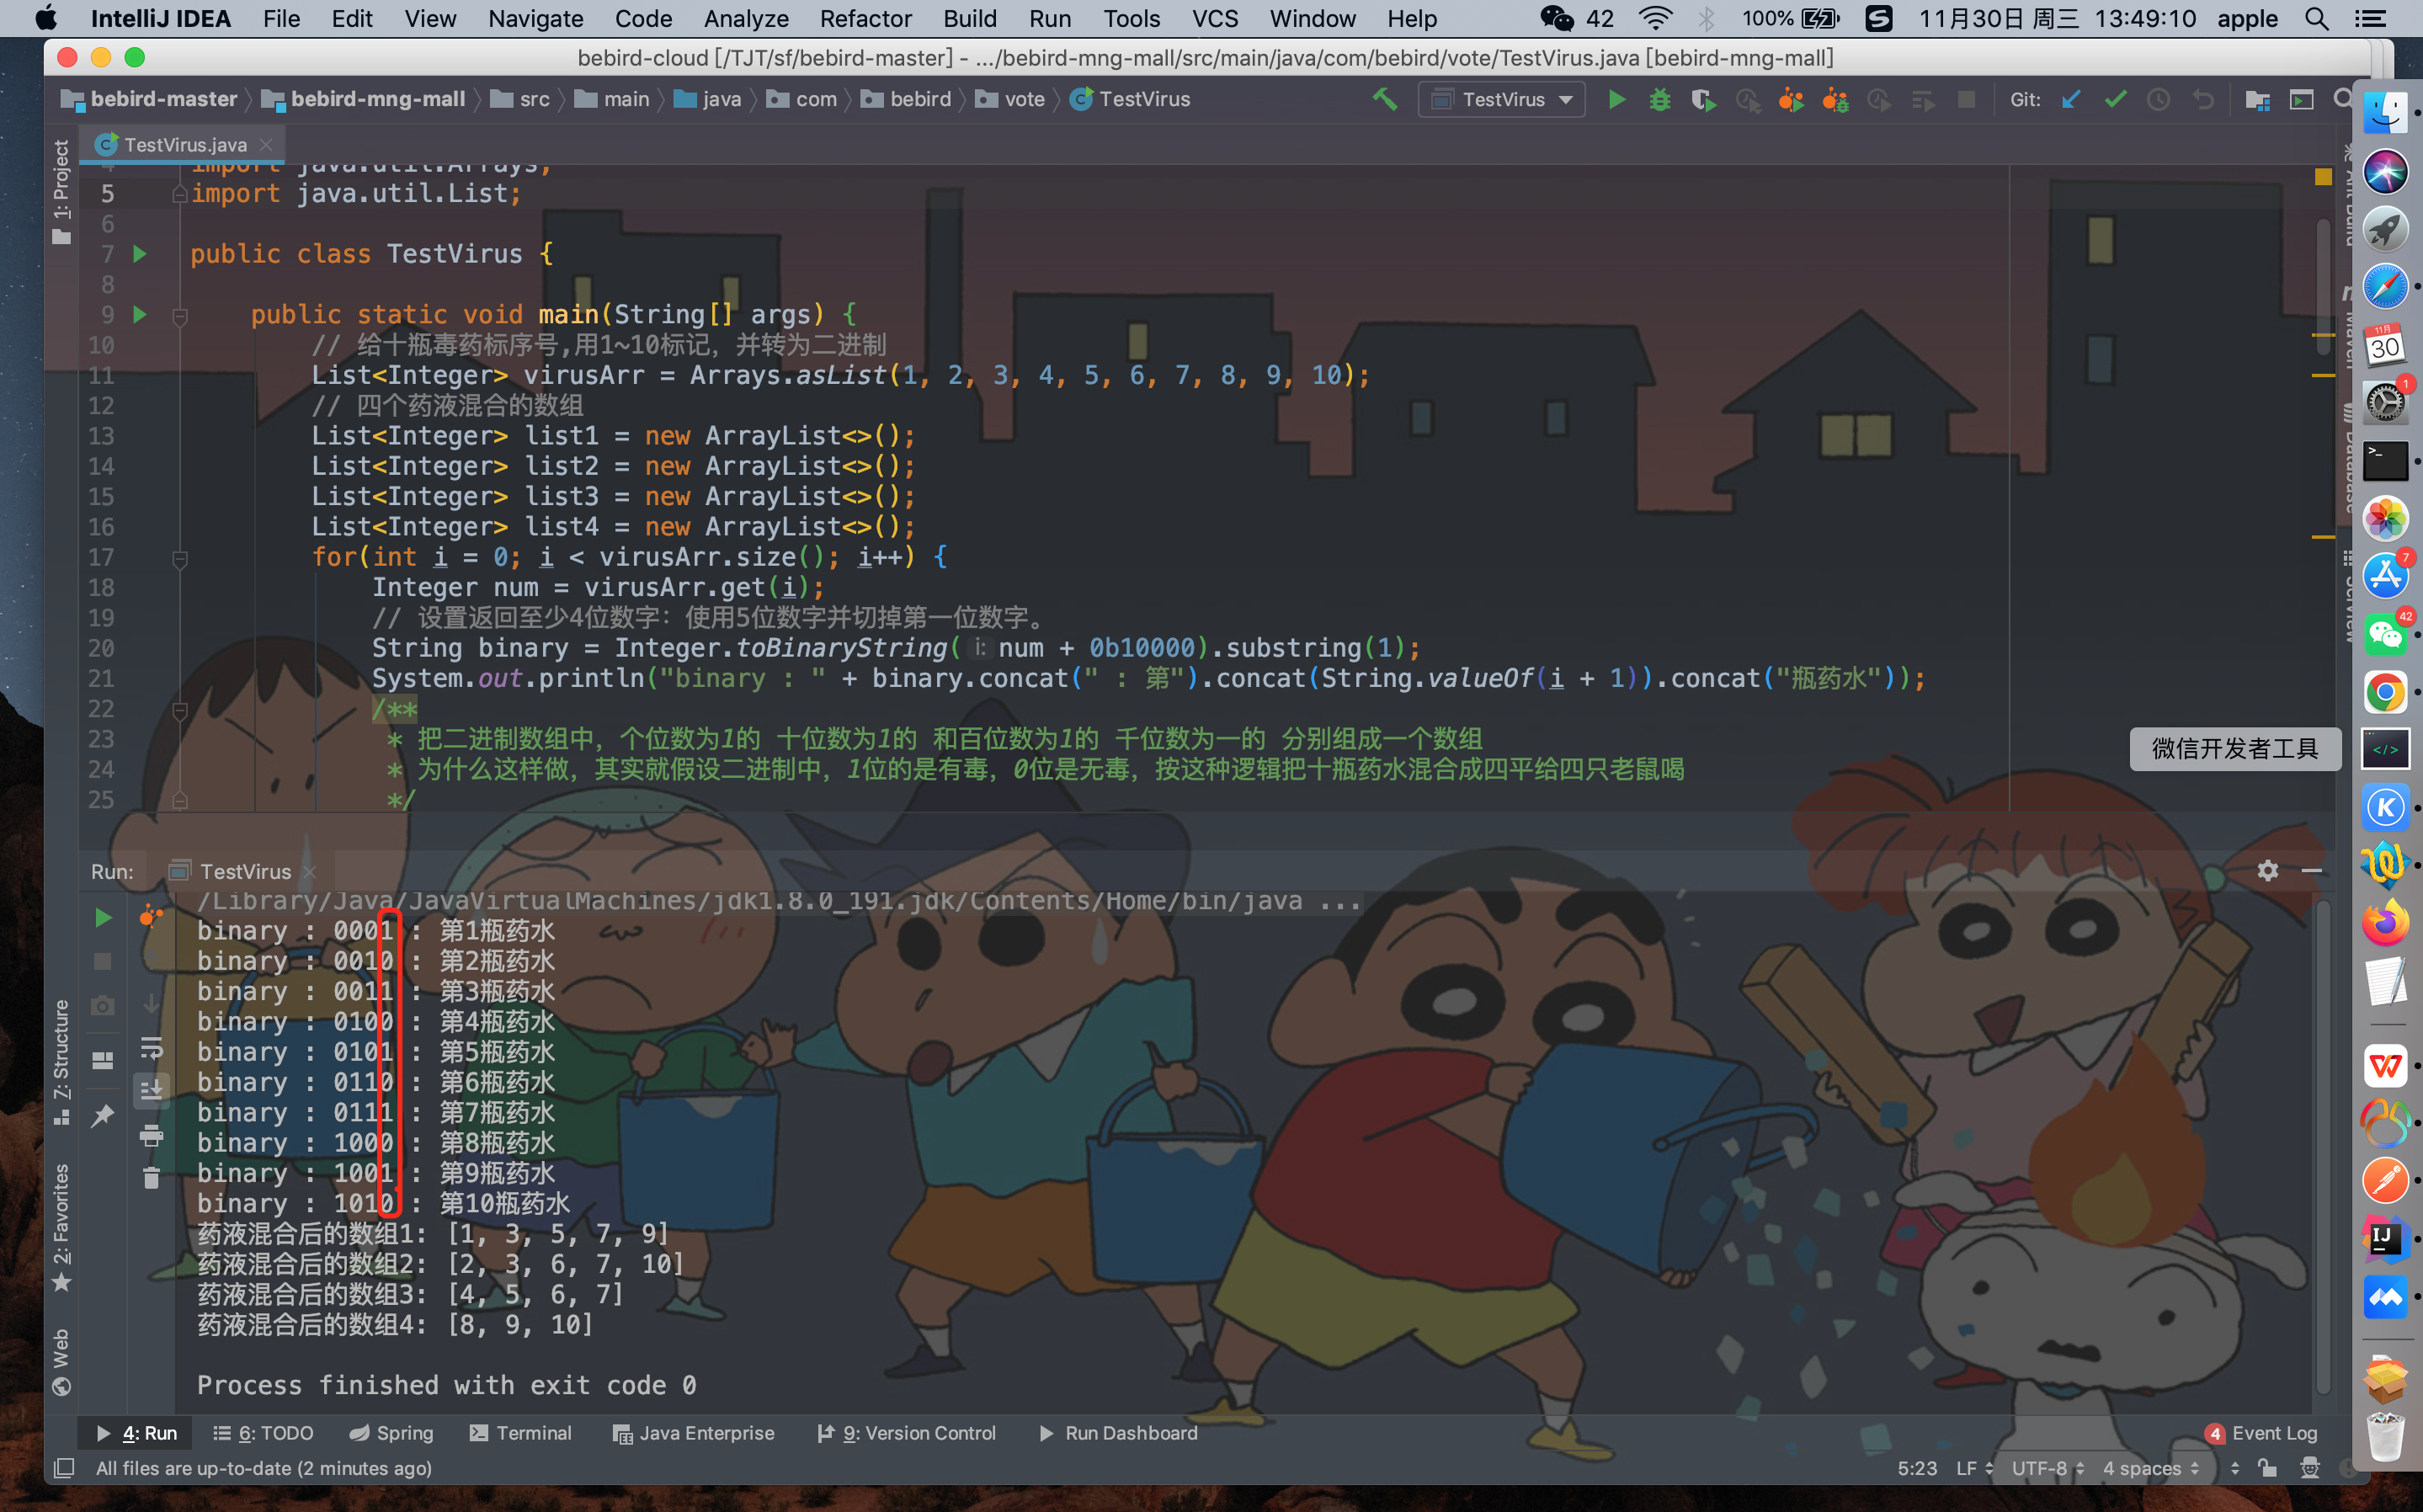Click the restore layout icon in Run panel

click(x=102, y=1060)
